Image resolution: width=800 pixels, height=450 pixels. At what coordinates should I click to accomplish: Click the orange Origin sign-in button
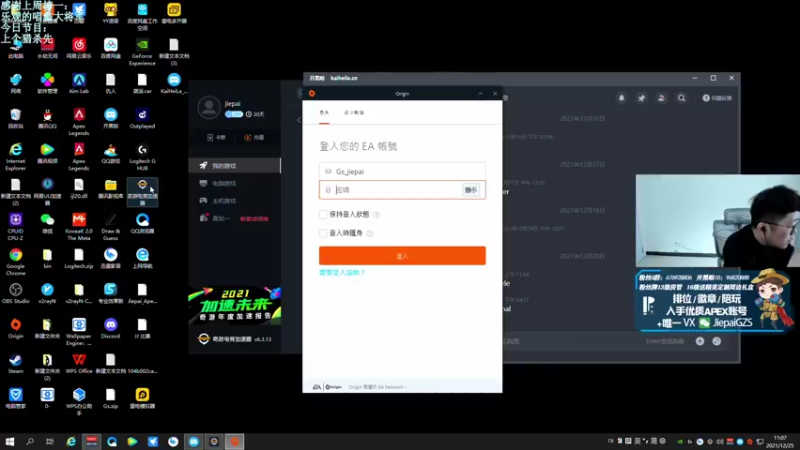(x=402, y=256)
